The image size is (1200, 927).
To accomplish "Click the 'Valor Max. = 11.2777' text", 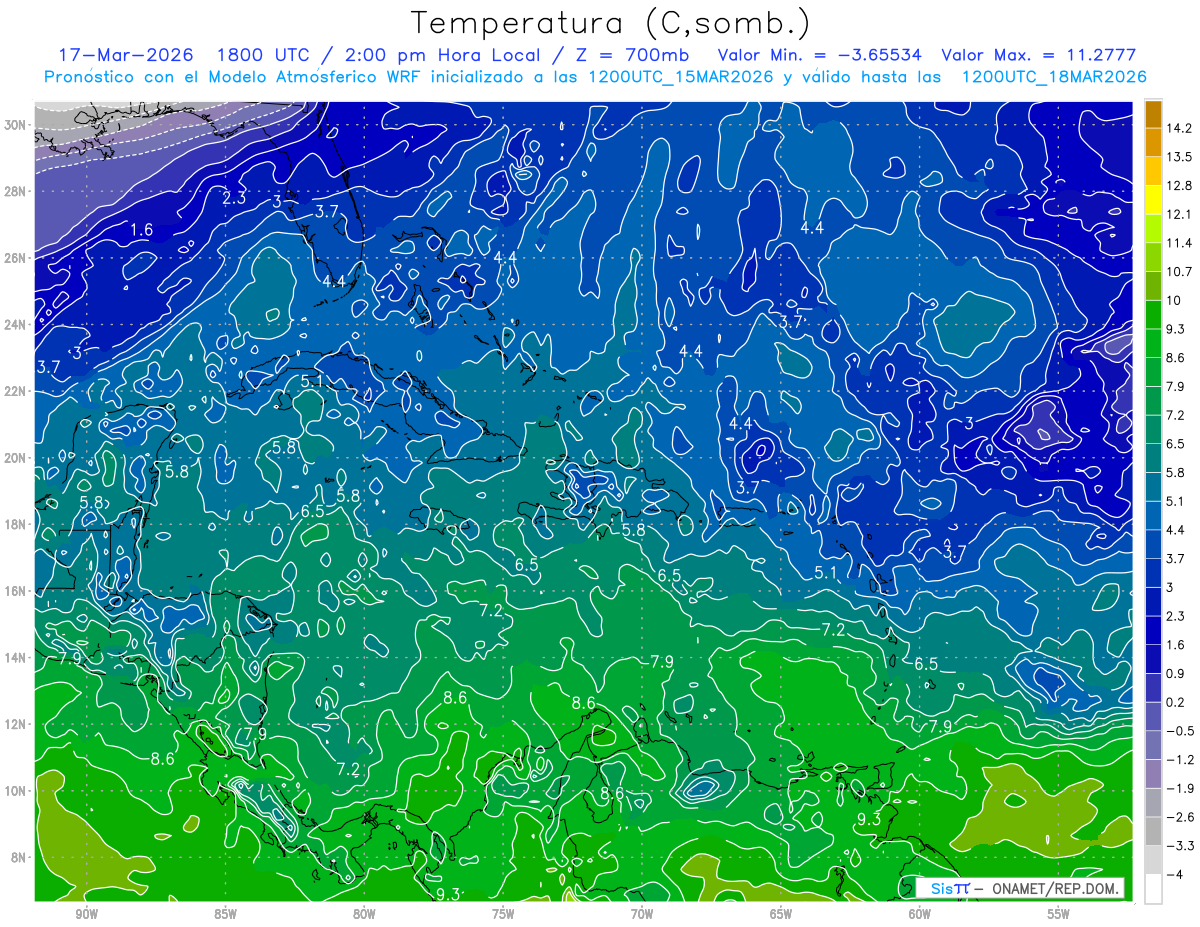I will click(1039, 54).
